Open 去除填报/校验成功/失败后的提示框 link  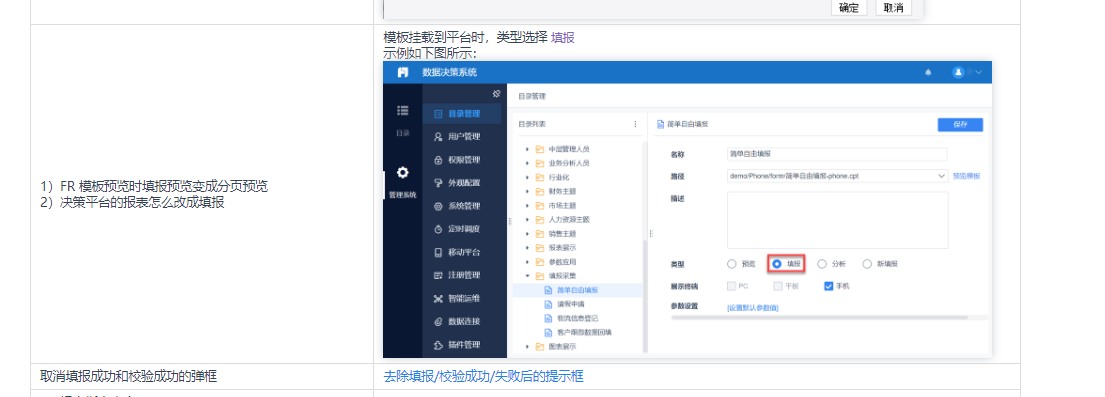(x=483, y=377)
